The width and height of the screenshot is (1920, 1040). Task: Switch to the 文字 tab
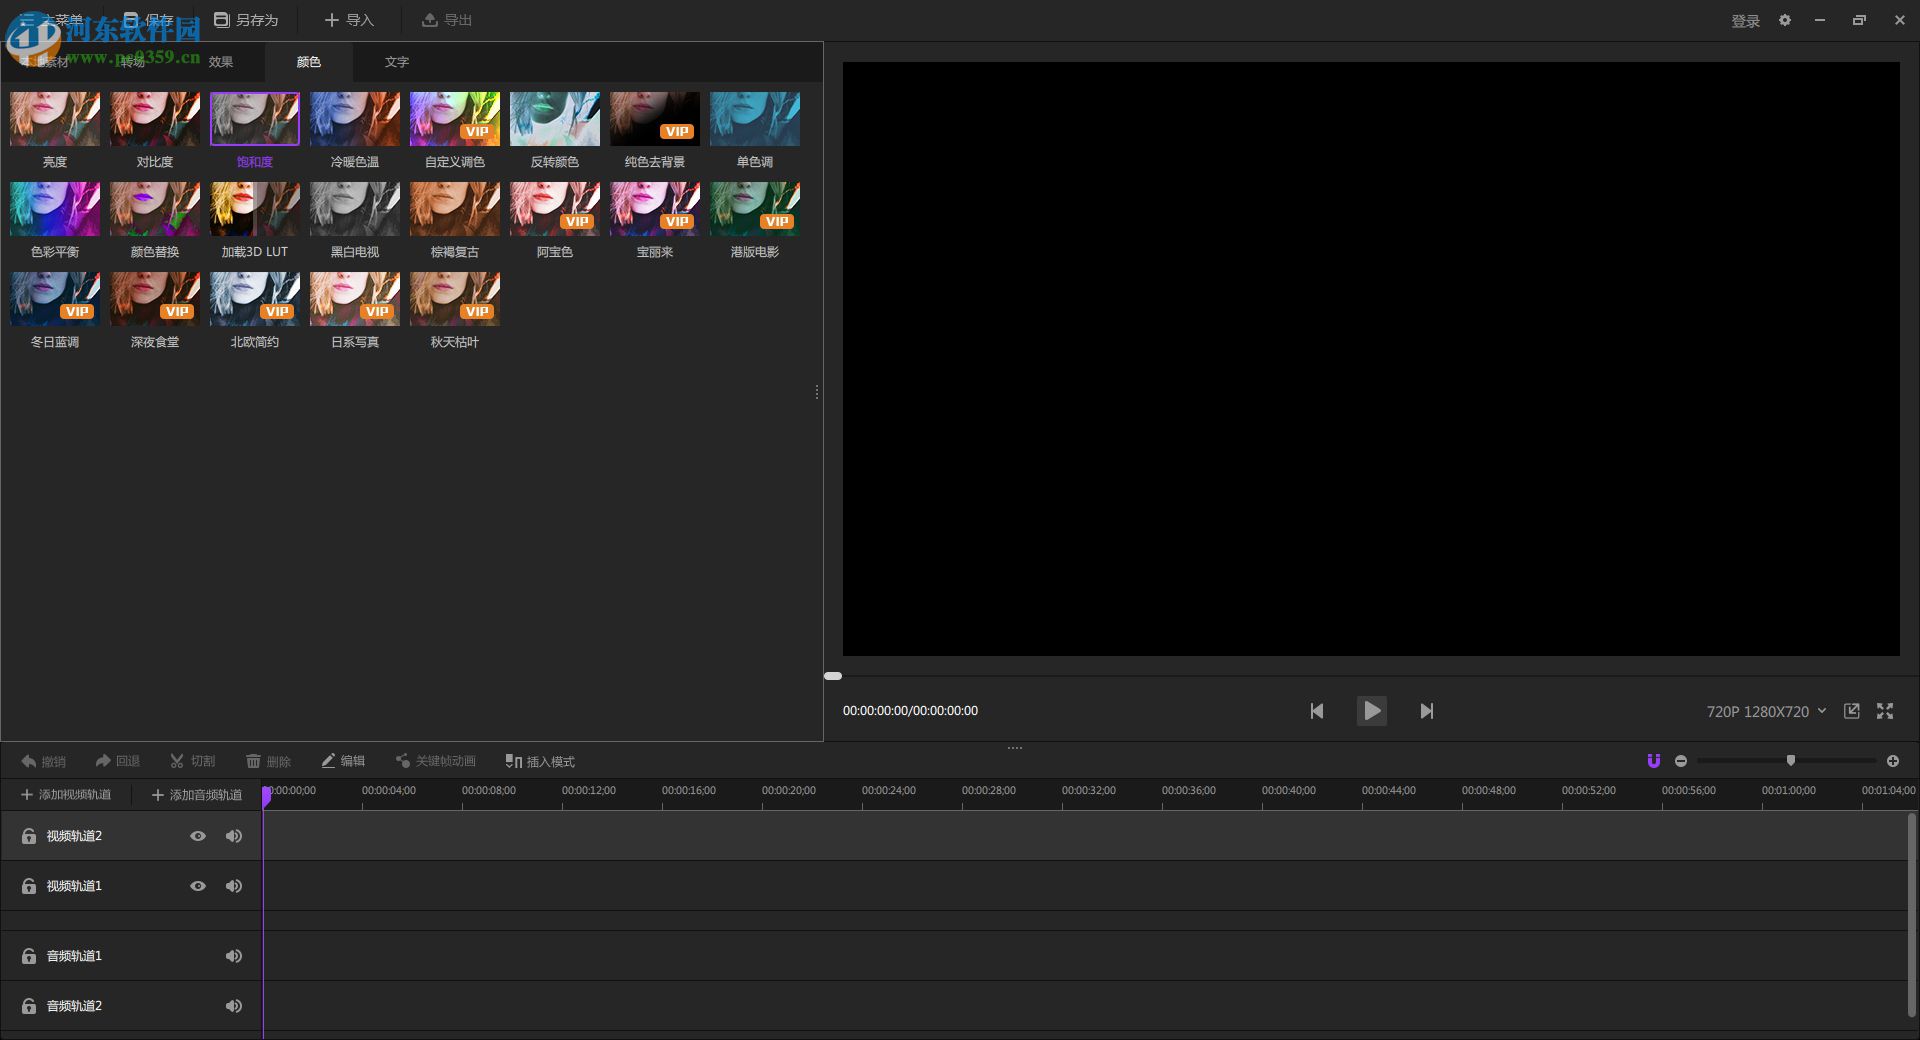[x=397, y=62]
